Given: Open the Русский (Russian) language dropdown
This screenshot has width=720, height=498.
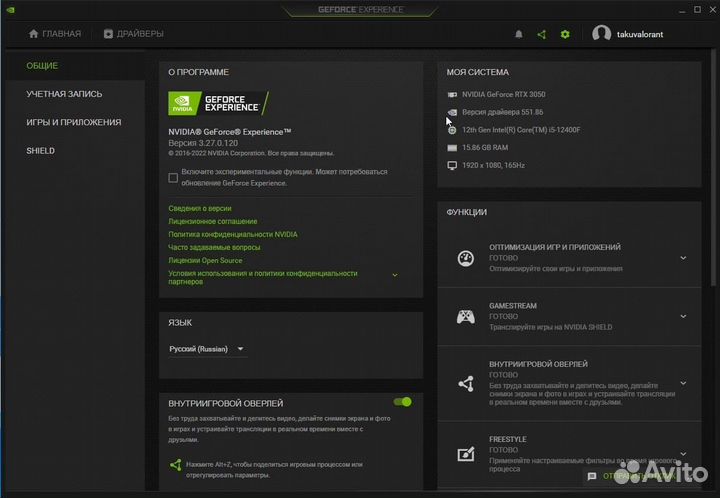Looking at the screenshot, I should 207,349.
